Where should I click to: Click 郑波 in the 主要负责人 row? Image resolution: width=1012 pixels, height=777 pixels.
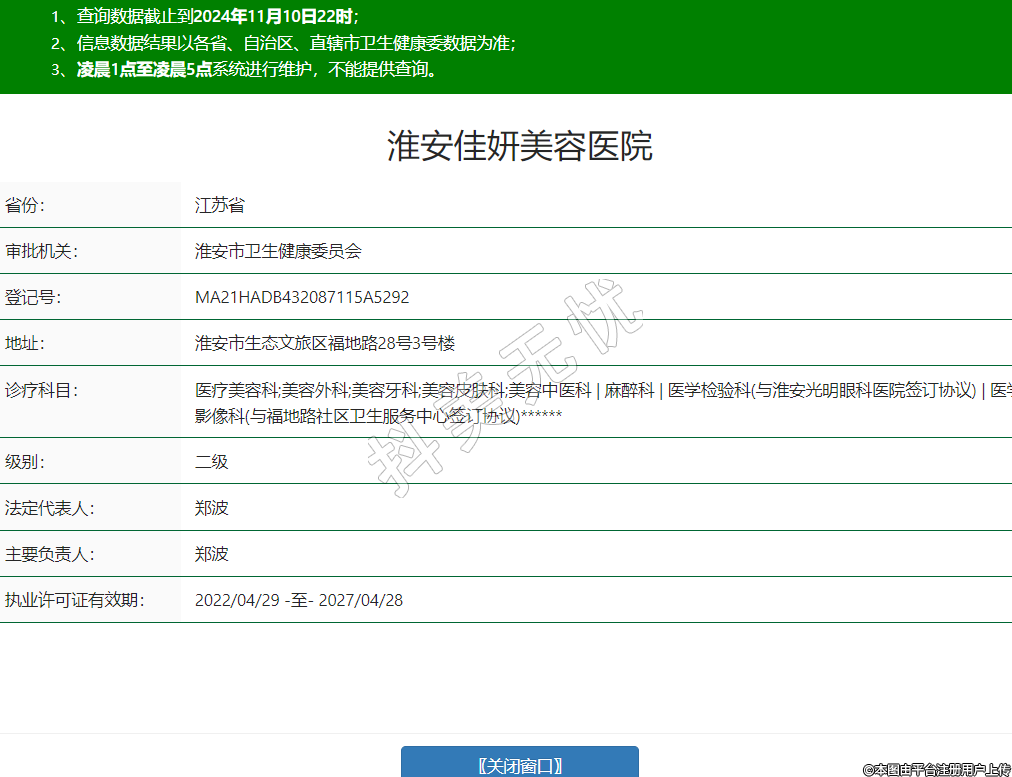tap(212, 554)
